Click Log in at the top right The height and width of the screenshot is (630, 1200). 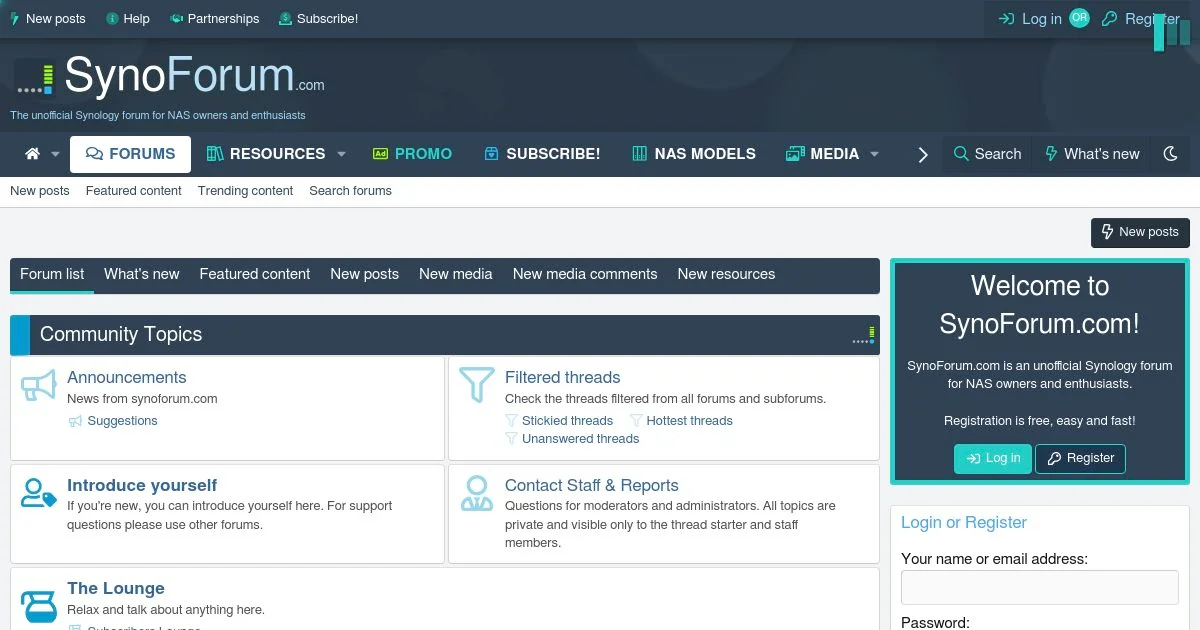pos(1030,18)
